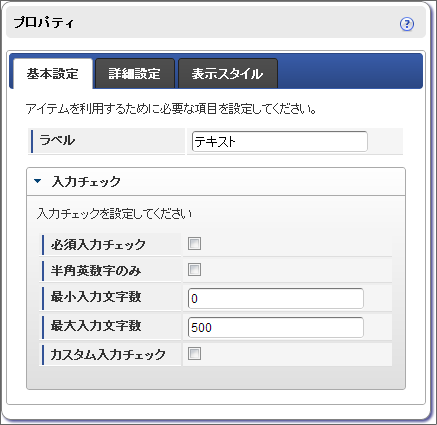The image size is (437, 425).
Task: Select the ラベル row caption
Action: [57, 140]
